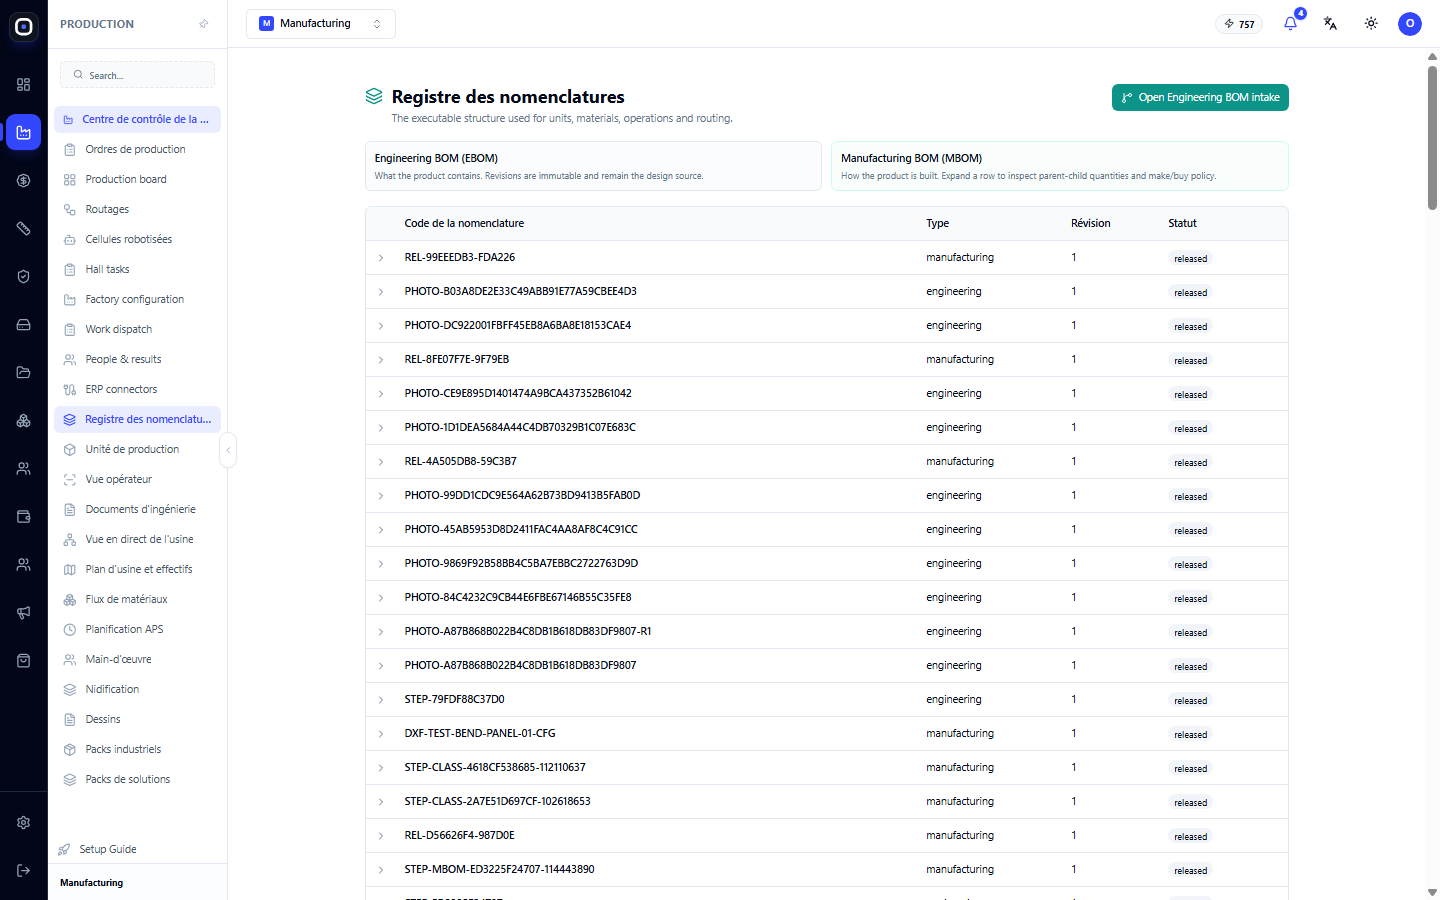
Task: Open the user avatar O menu
Action: point(1410,23)
